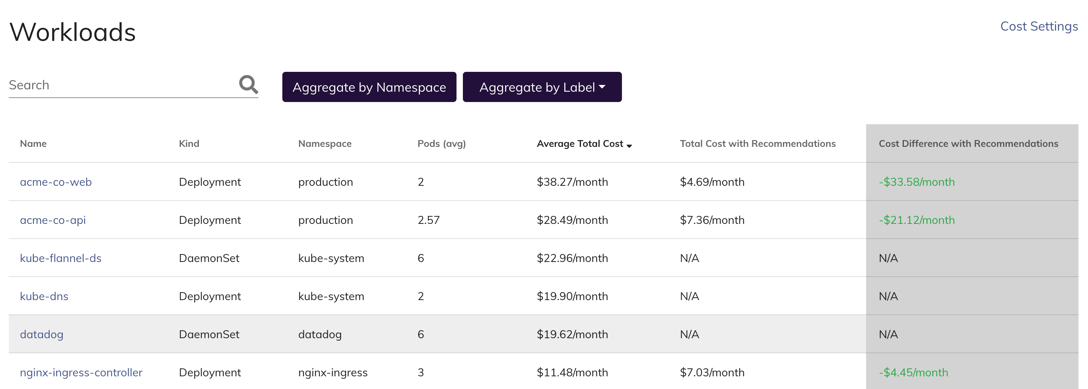Click the $38.27/month cost cell
The height and width of the screenshot is (389, 1088).
[x=572, y=182]
